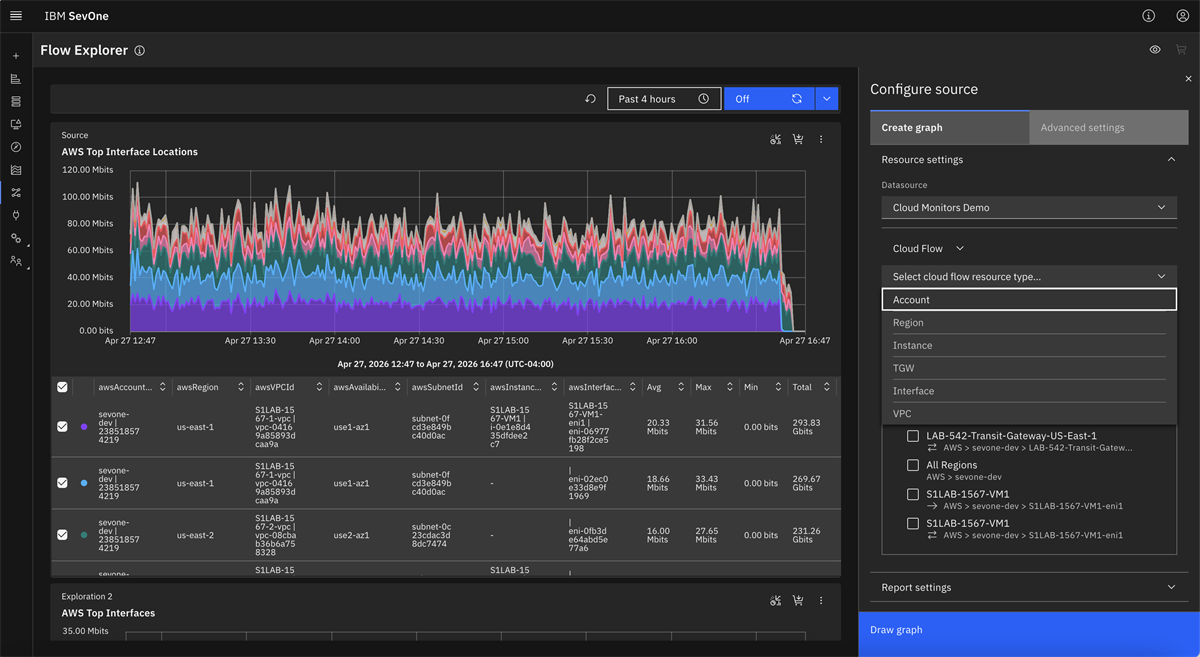This screenshot has height=657, width=1200.
Task: Open overflow menu of Exploration 2 widget
Action: (821, 601)
